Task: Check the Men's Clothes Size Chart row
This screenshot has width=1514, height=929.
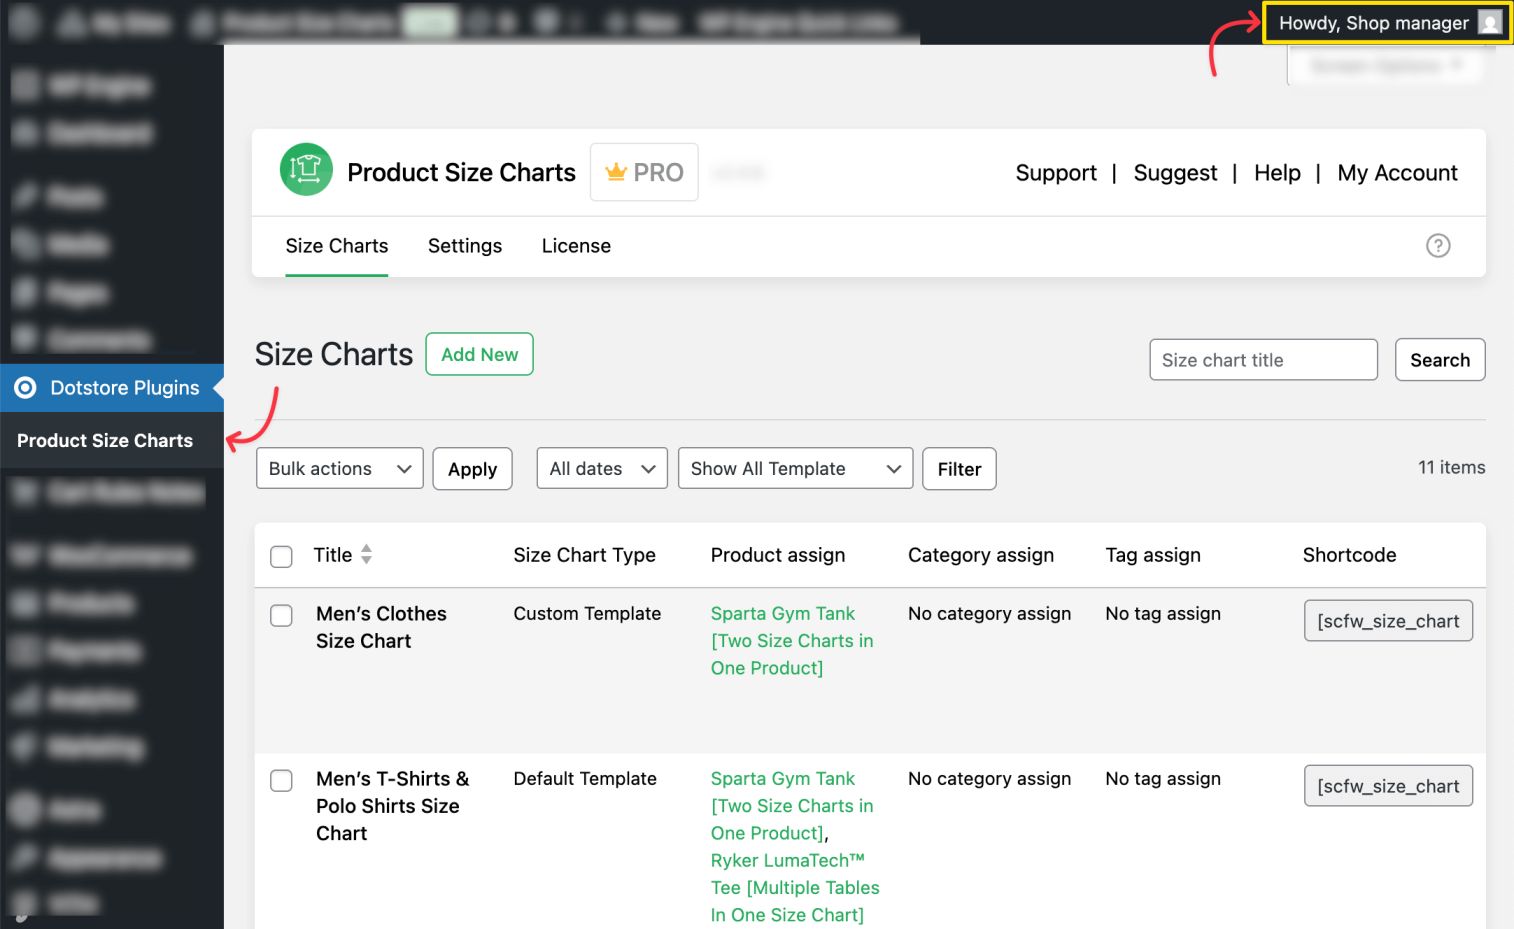Action: coord(282,615)
